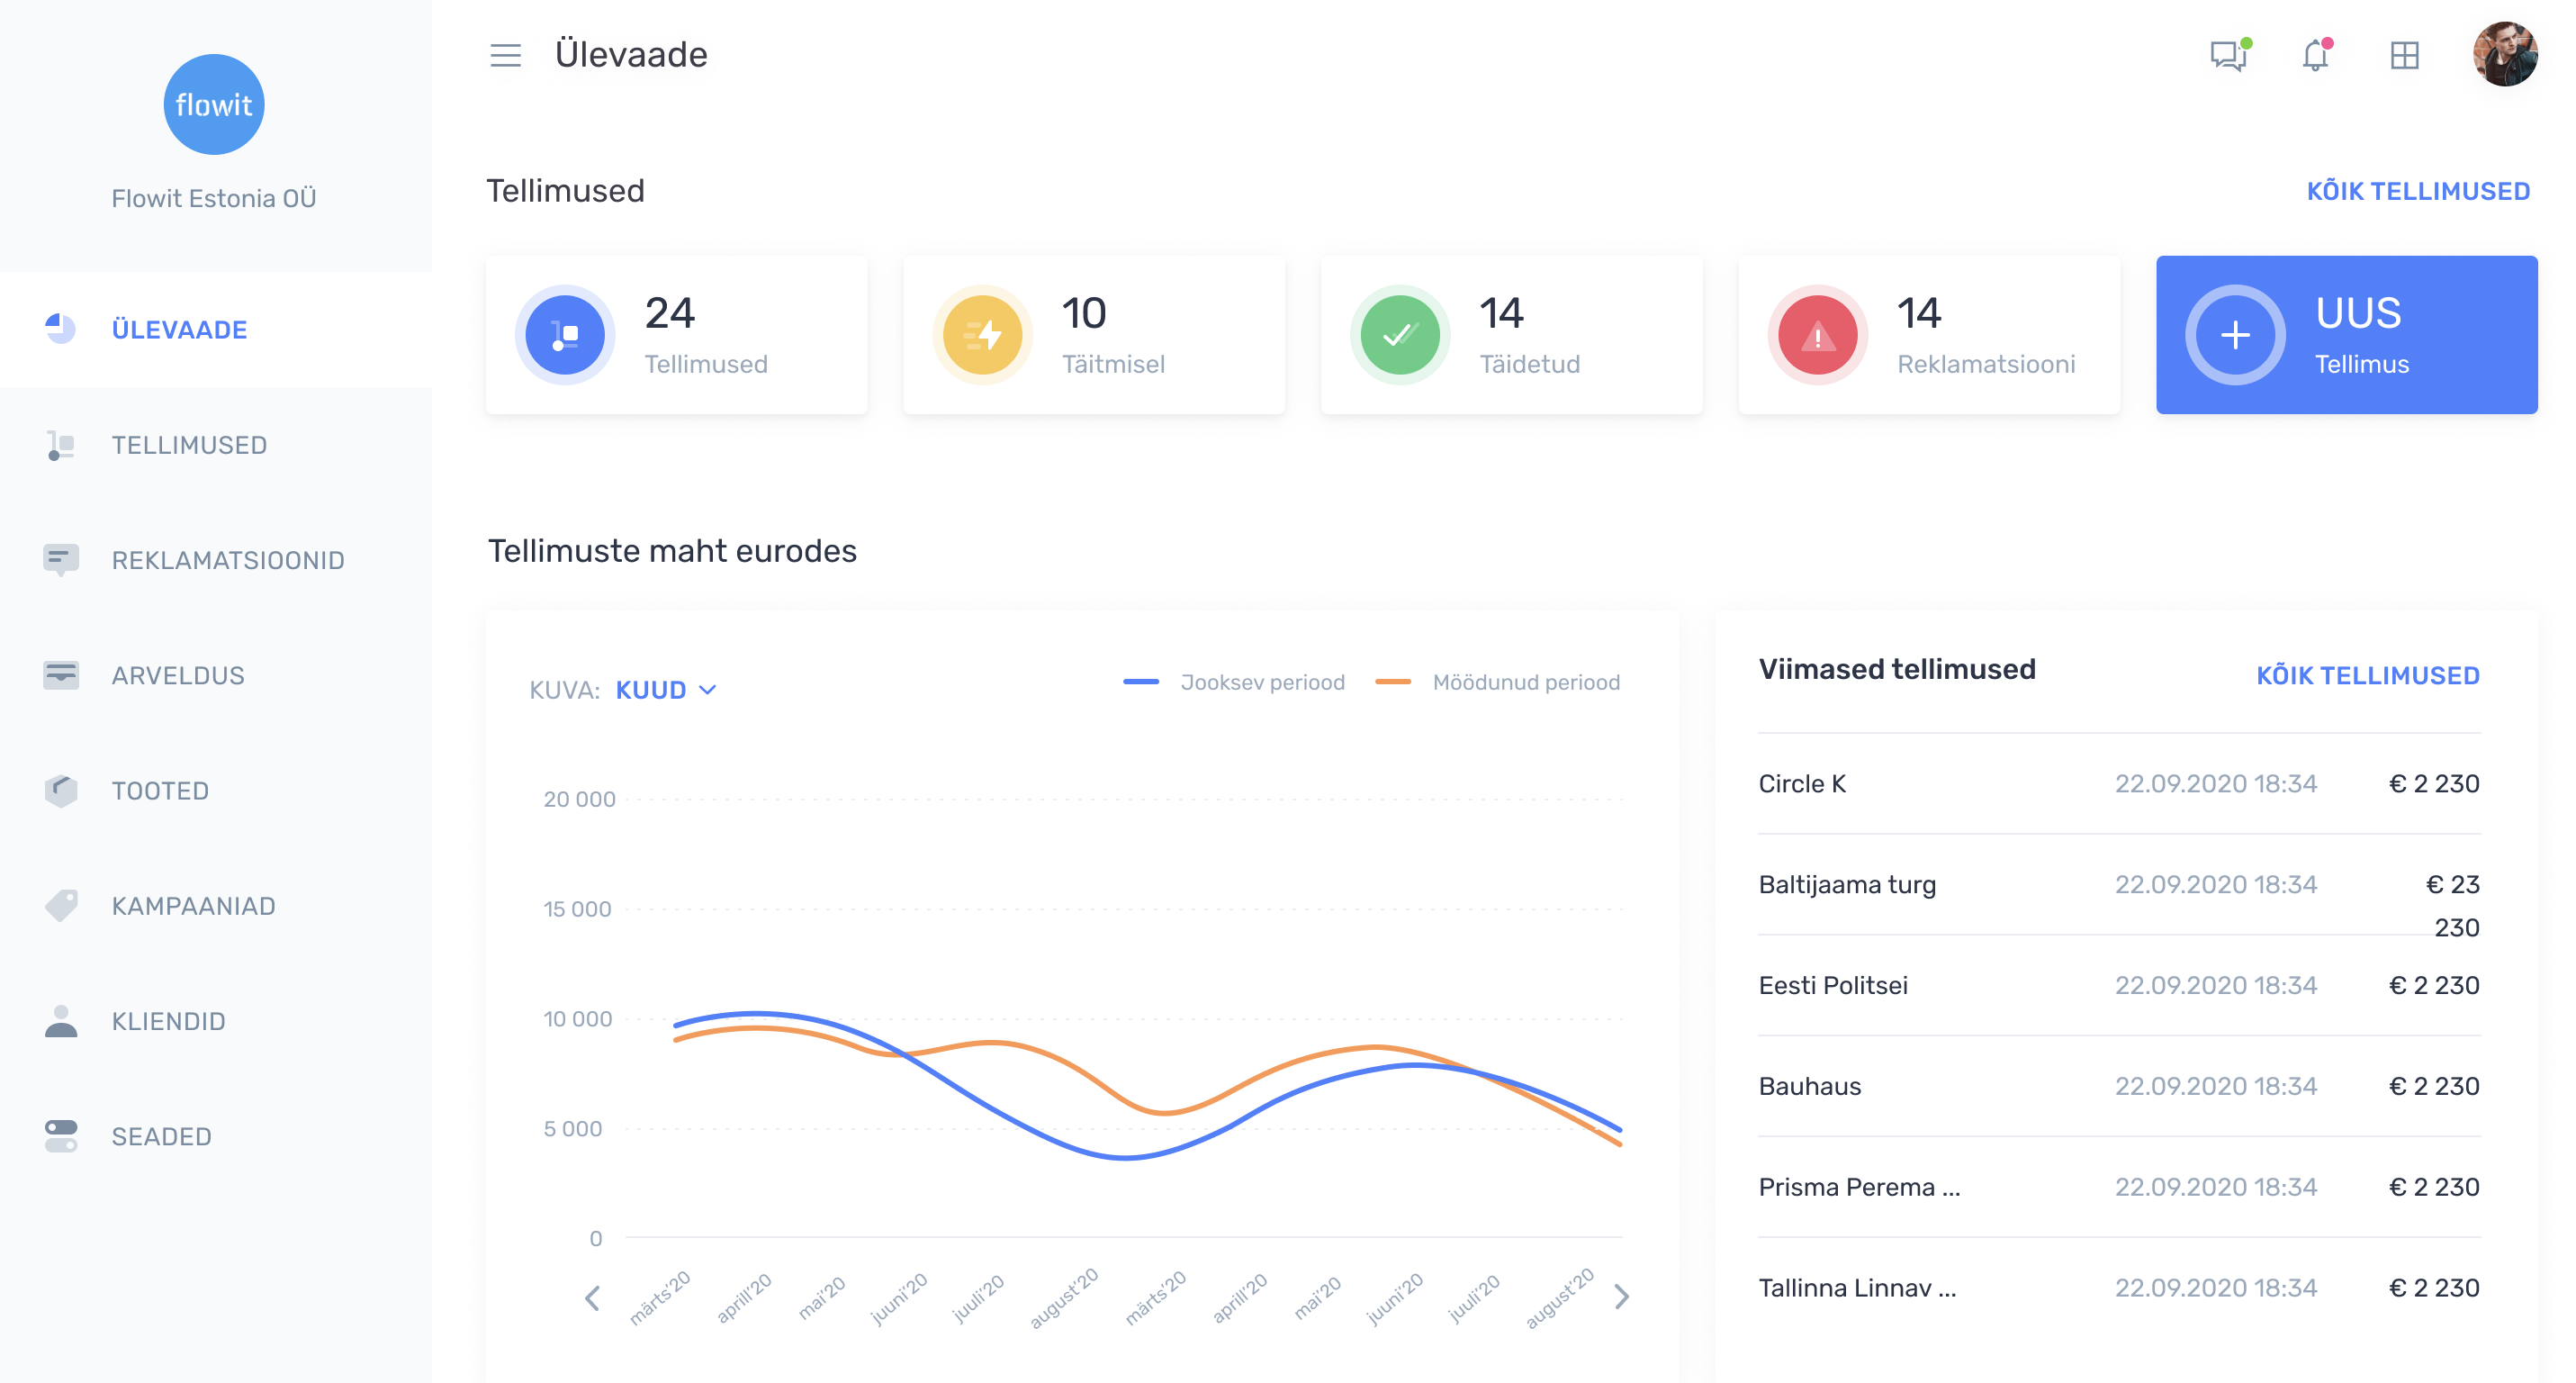Screen dimensions: 2576x1383
Task: Click the UUS Tellimus button
Action: coord(2346,335)
